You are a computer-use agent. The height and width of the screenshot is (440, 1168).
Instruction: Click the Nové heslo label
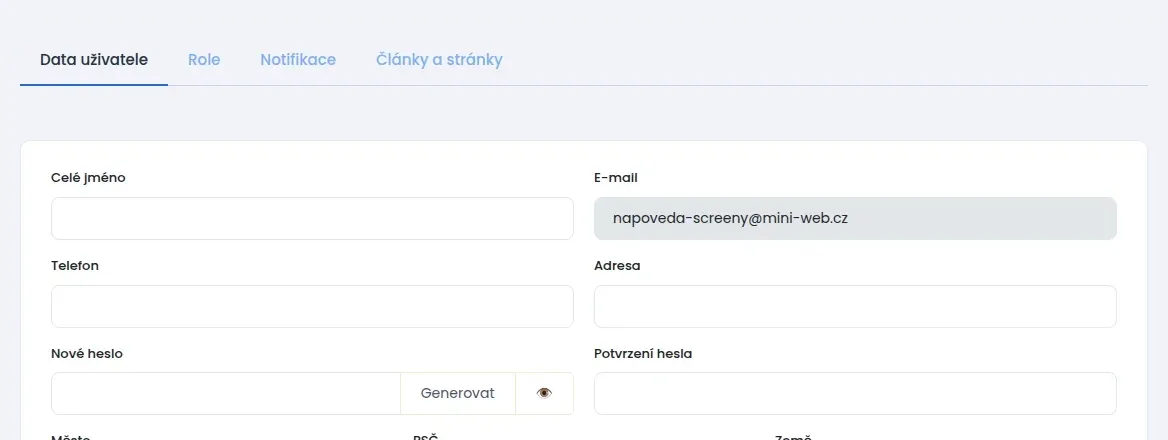point(87,354)
